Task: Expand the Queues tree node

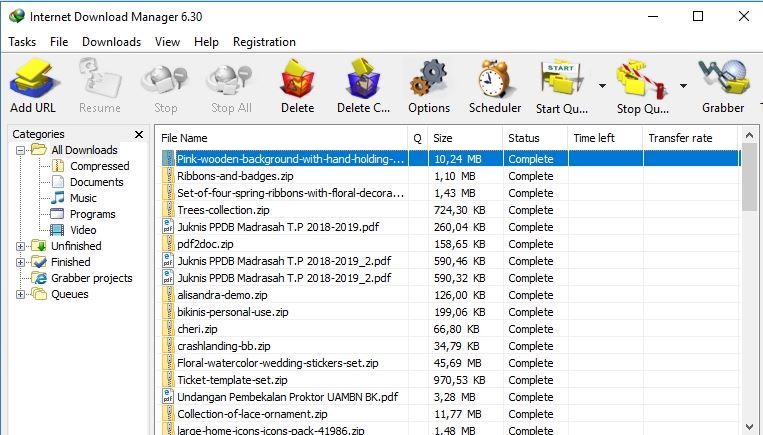Action: click(x=20, y=294)
